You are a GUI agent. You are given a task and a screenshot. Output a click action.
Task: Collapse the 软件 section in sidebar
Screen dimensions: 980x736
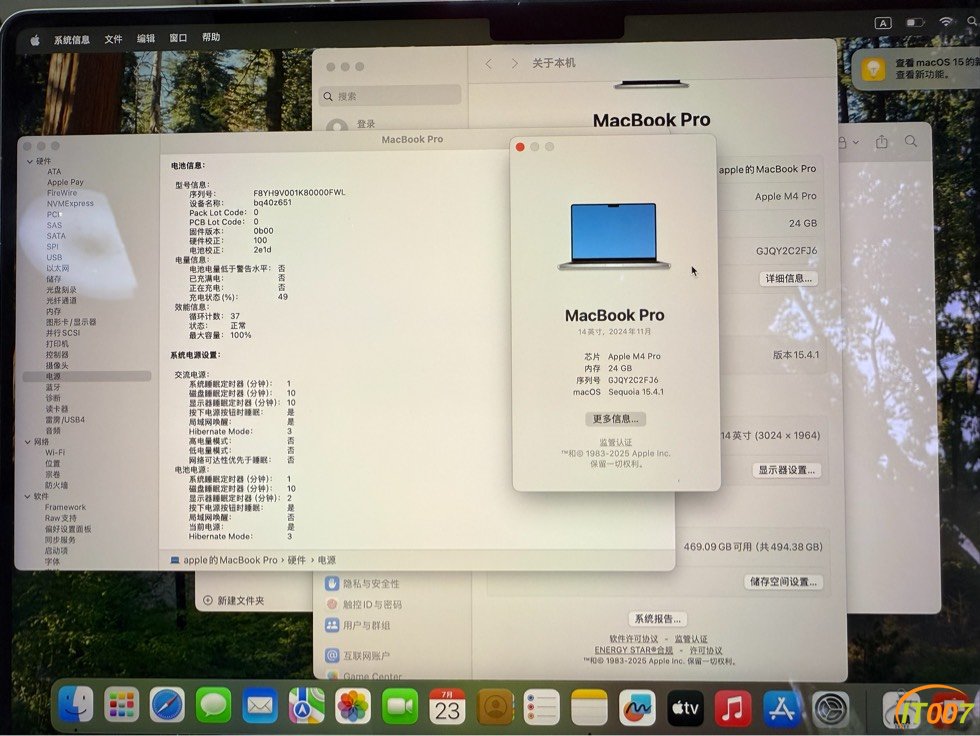click(28, 496)
